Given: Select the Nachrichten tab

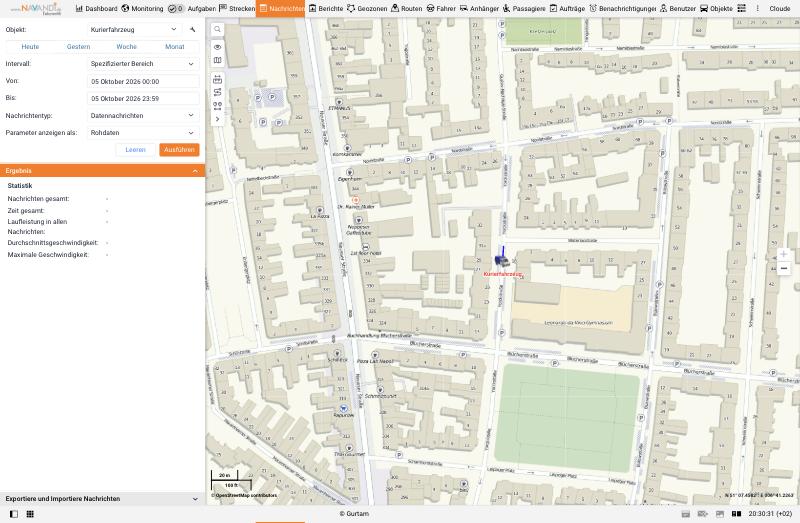Looking at the screenshot, I should (x=281, y=8).
